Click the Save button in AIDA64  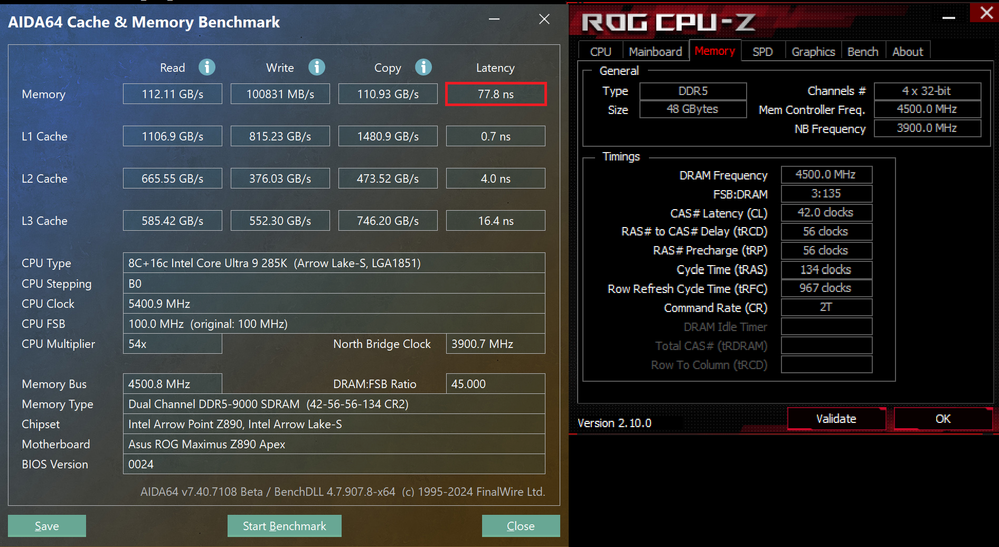(x=47, y=526)
